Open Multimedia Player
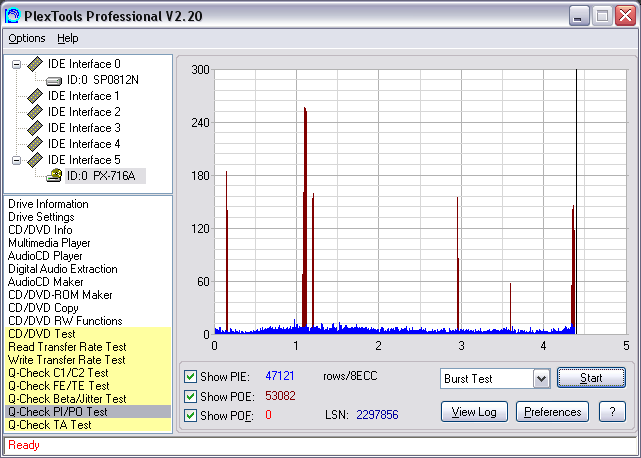 point(49,243)
